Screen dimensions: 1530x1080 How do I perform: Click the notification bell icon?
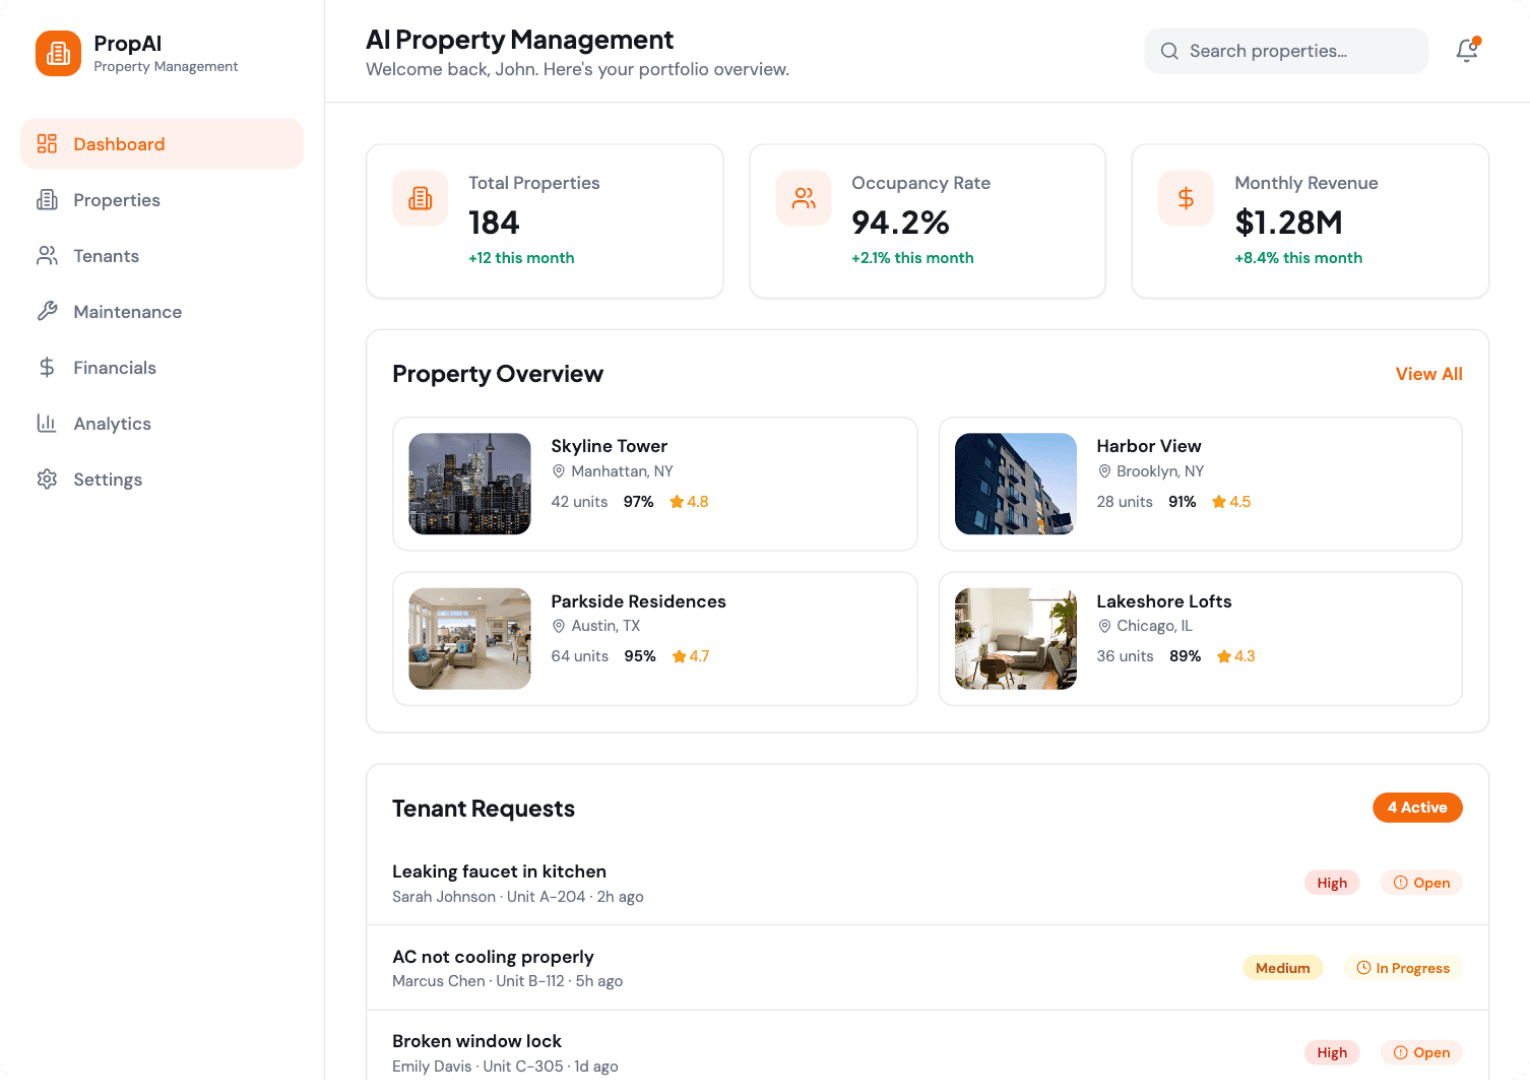(x=1466, y=50)
